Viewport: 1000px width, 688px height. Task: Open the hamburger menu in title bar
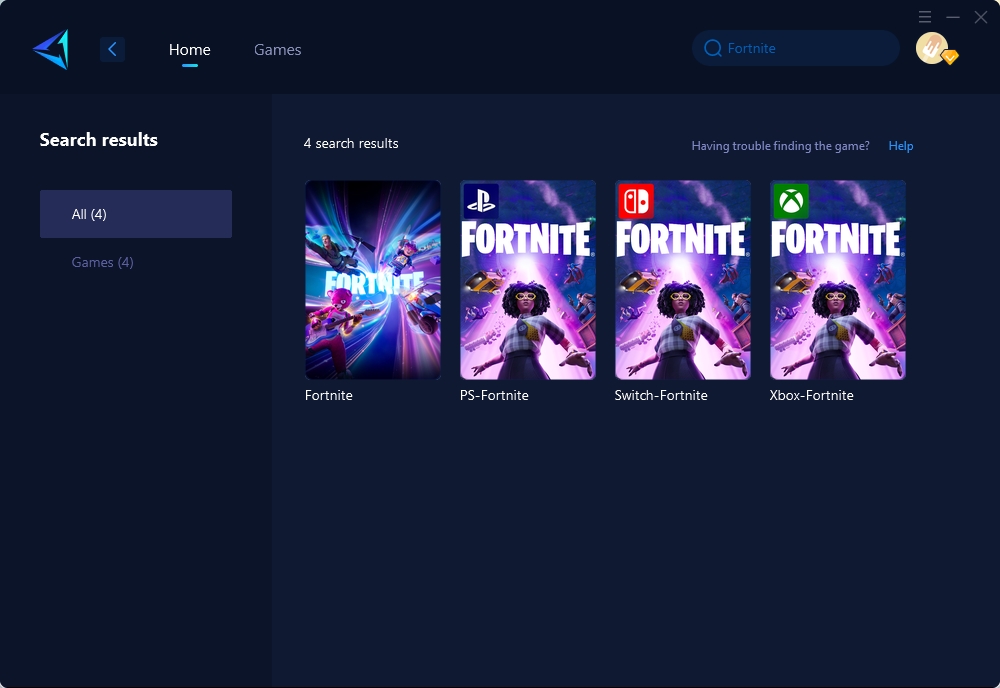[x=925, y=17]
